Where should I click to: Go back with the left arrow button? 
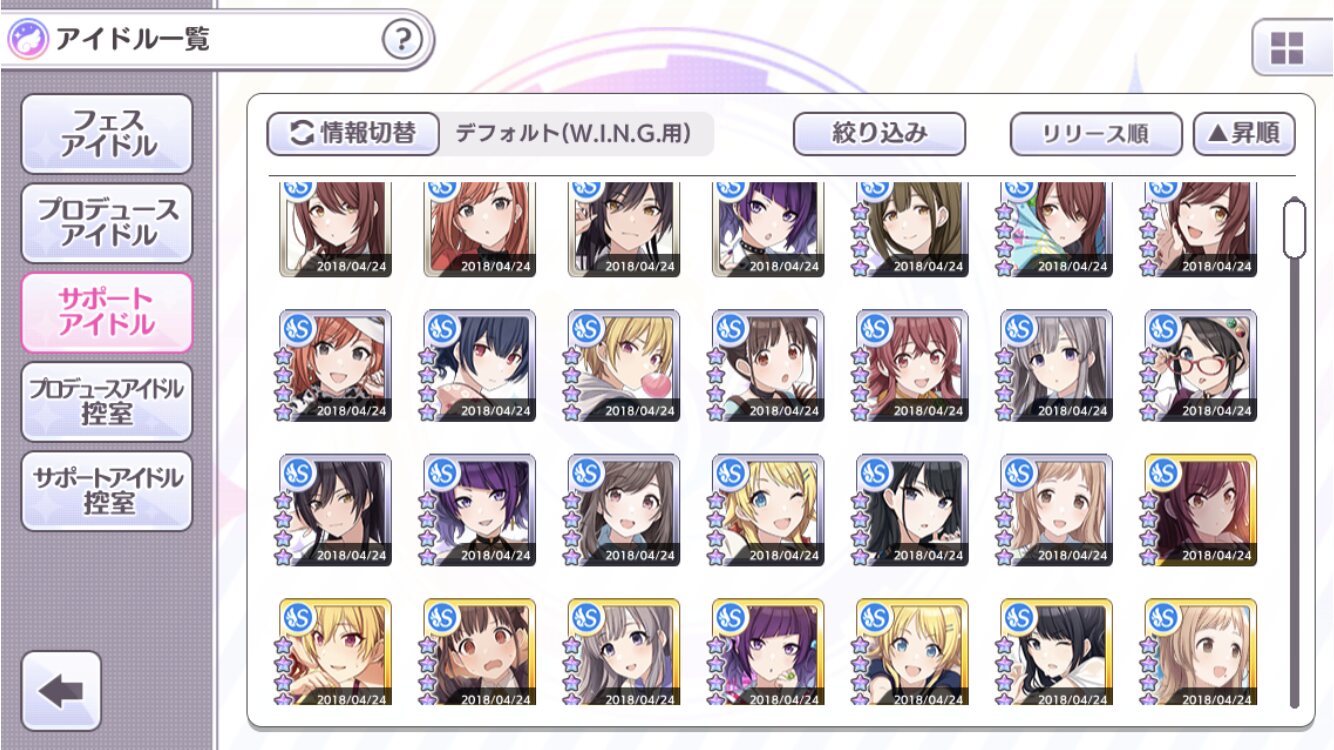click(61, 690)
